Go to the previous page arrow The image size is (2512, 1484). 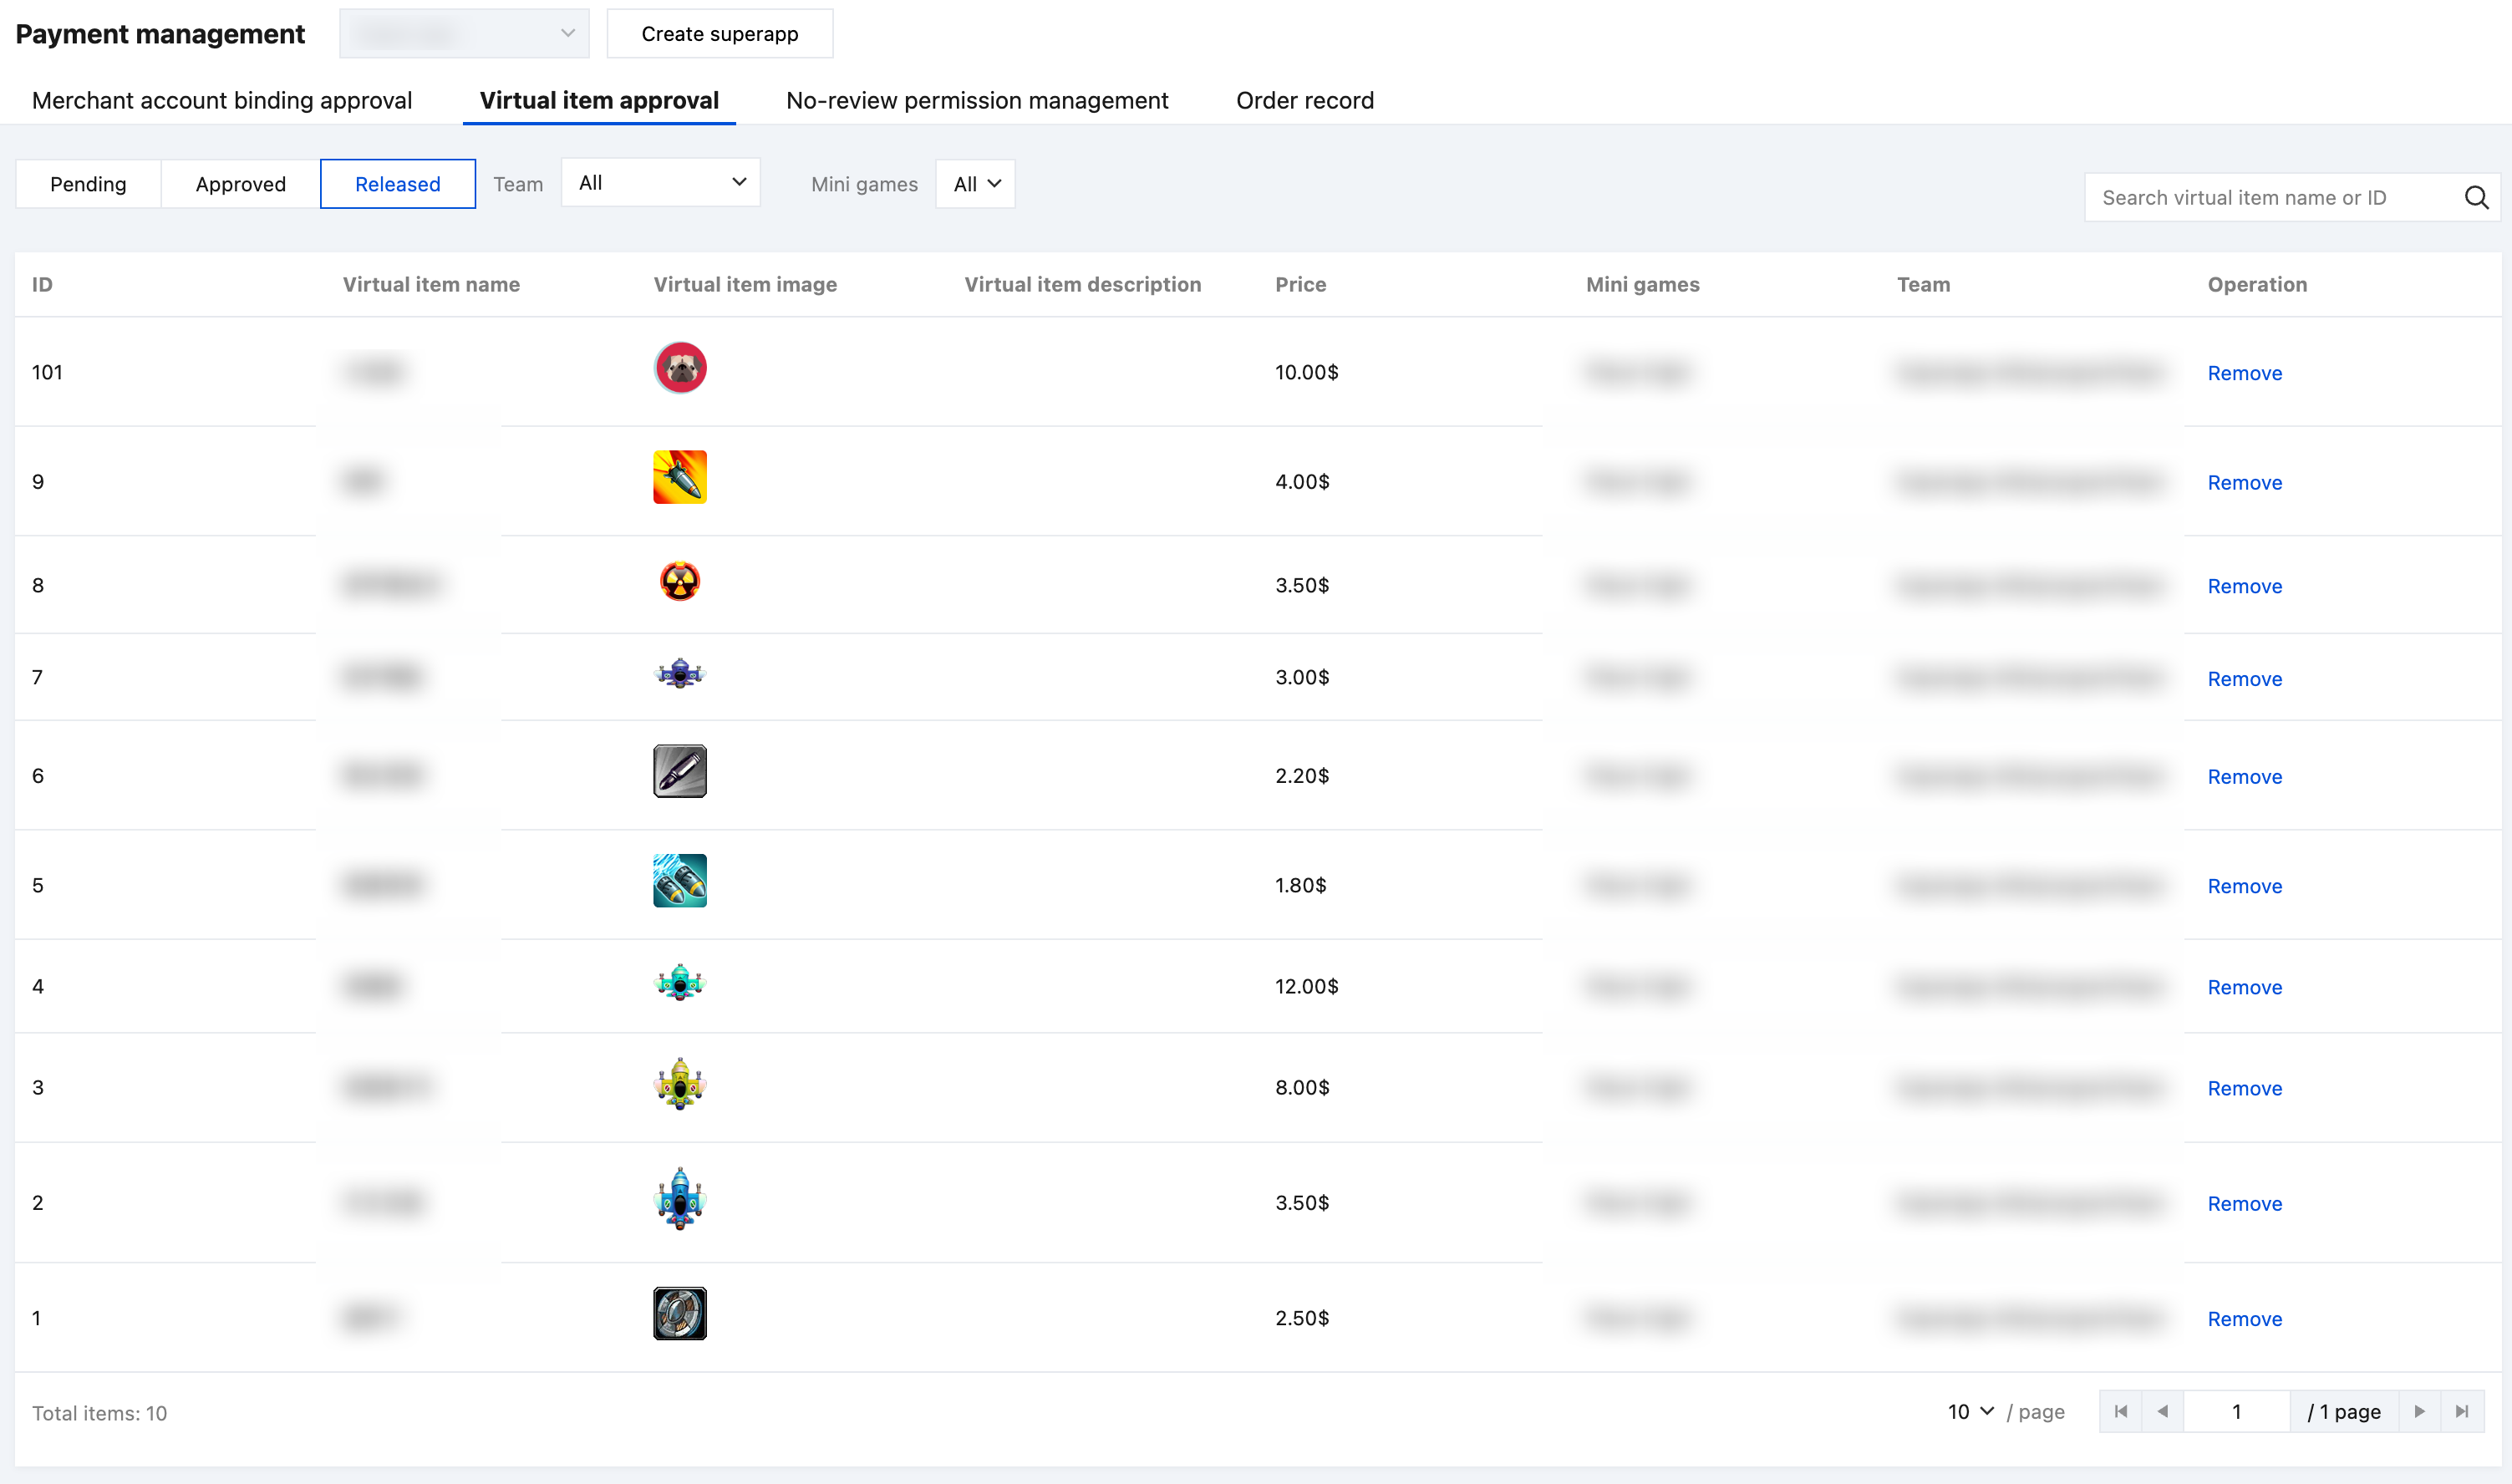pos(2163,1411)
